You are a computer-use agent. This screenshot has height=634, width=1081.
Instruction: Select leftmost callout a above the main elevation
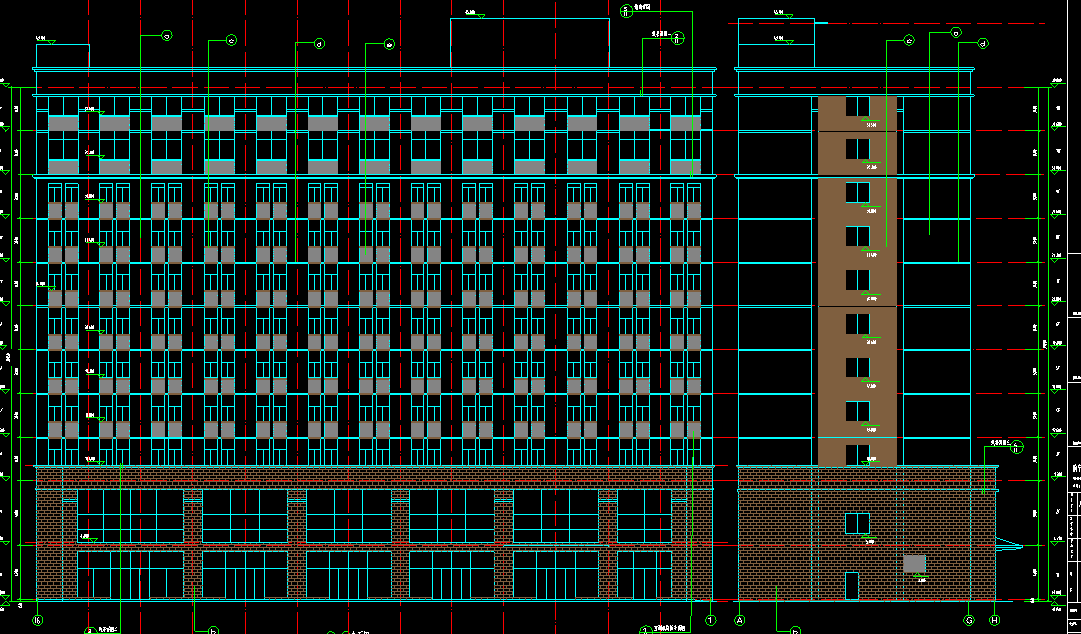click(x=166, y=35)
